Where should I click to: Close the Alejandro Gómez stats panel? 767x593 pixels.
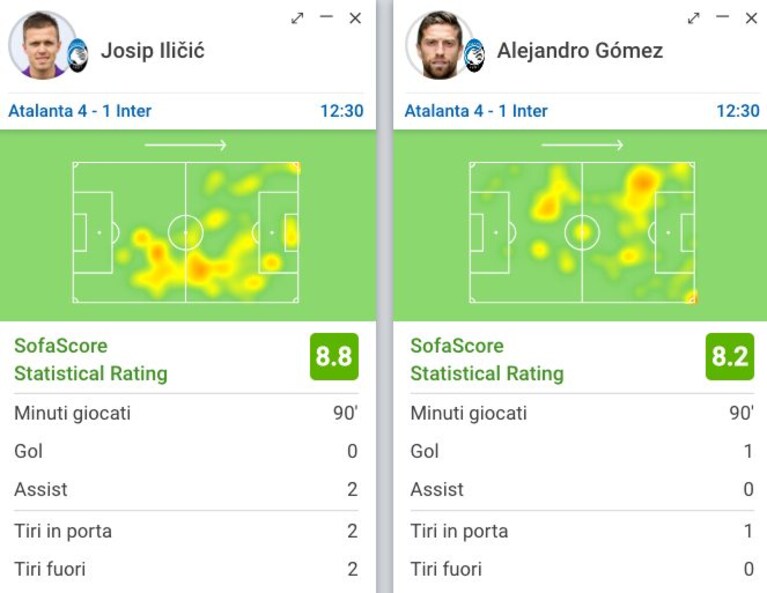[x=751, y=18]
